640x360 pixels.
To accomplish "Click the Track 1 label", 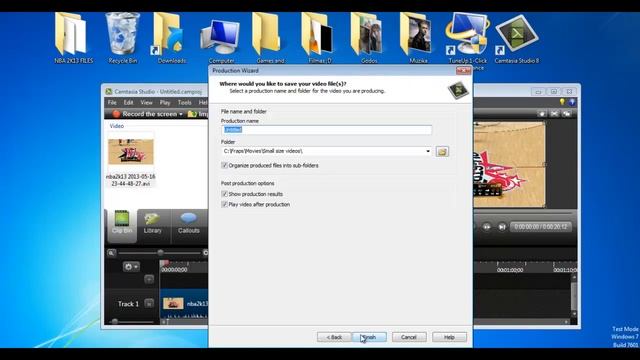I will pyautogui.click(x=128, y=304).
